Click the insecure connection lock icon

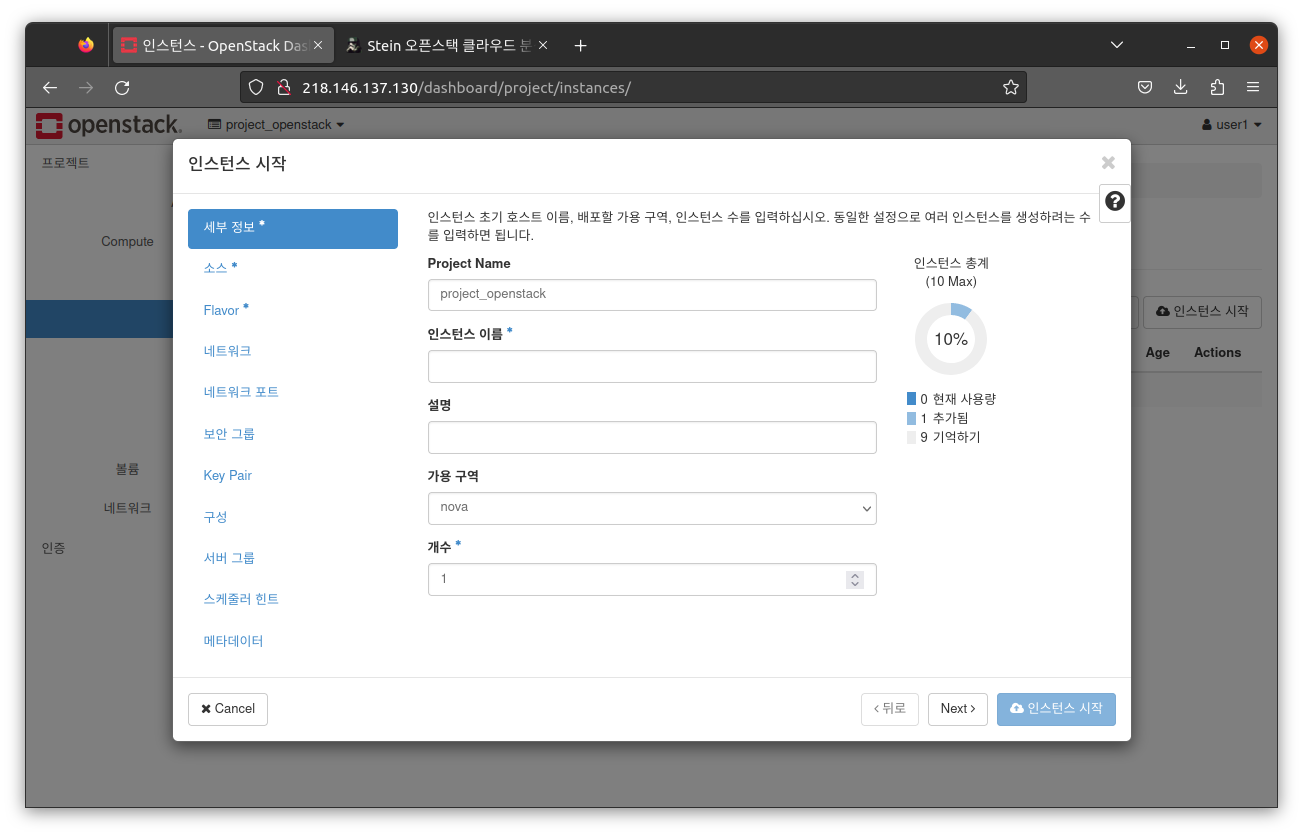(x=283, y=88)
